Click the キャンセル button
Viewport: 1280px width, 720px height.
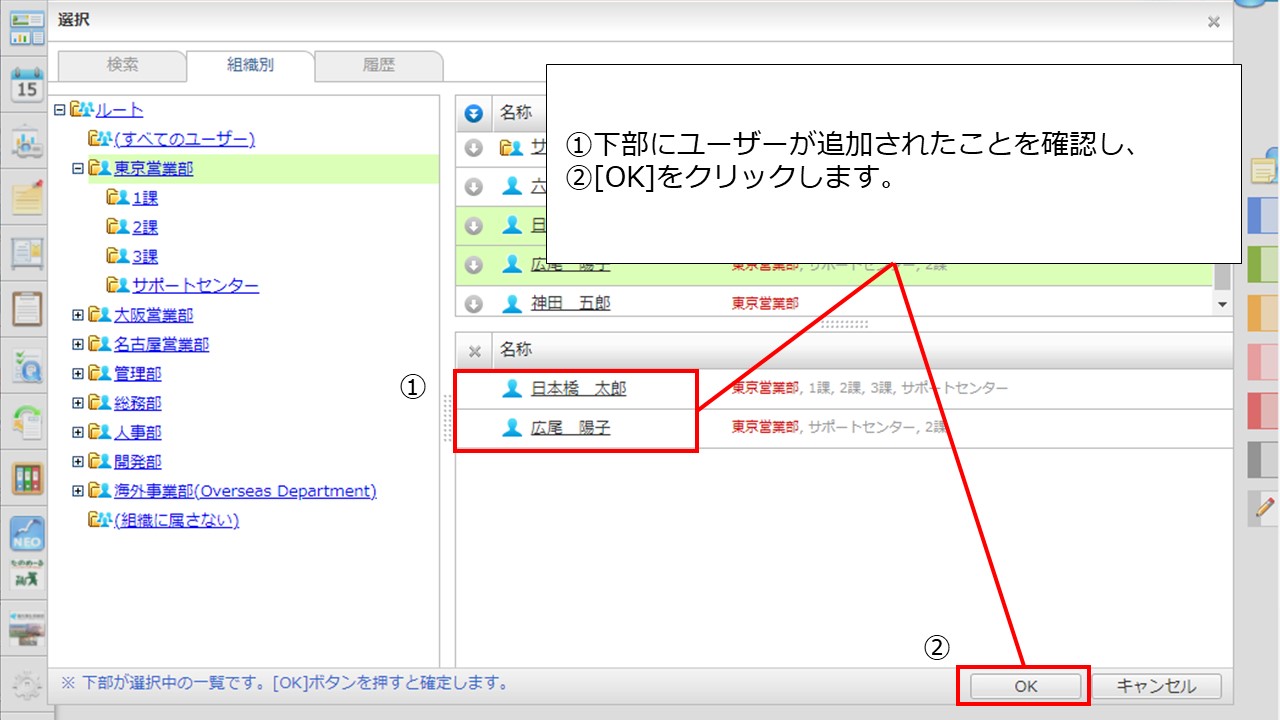coord(1155,686)
